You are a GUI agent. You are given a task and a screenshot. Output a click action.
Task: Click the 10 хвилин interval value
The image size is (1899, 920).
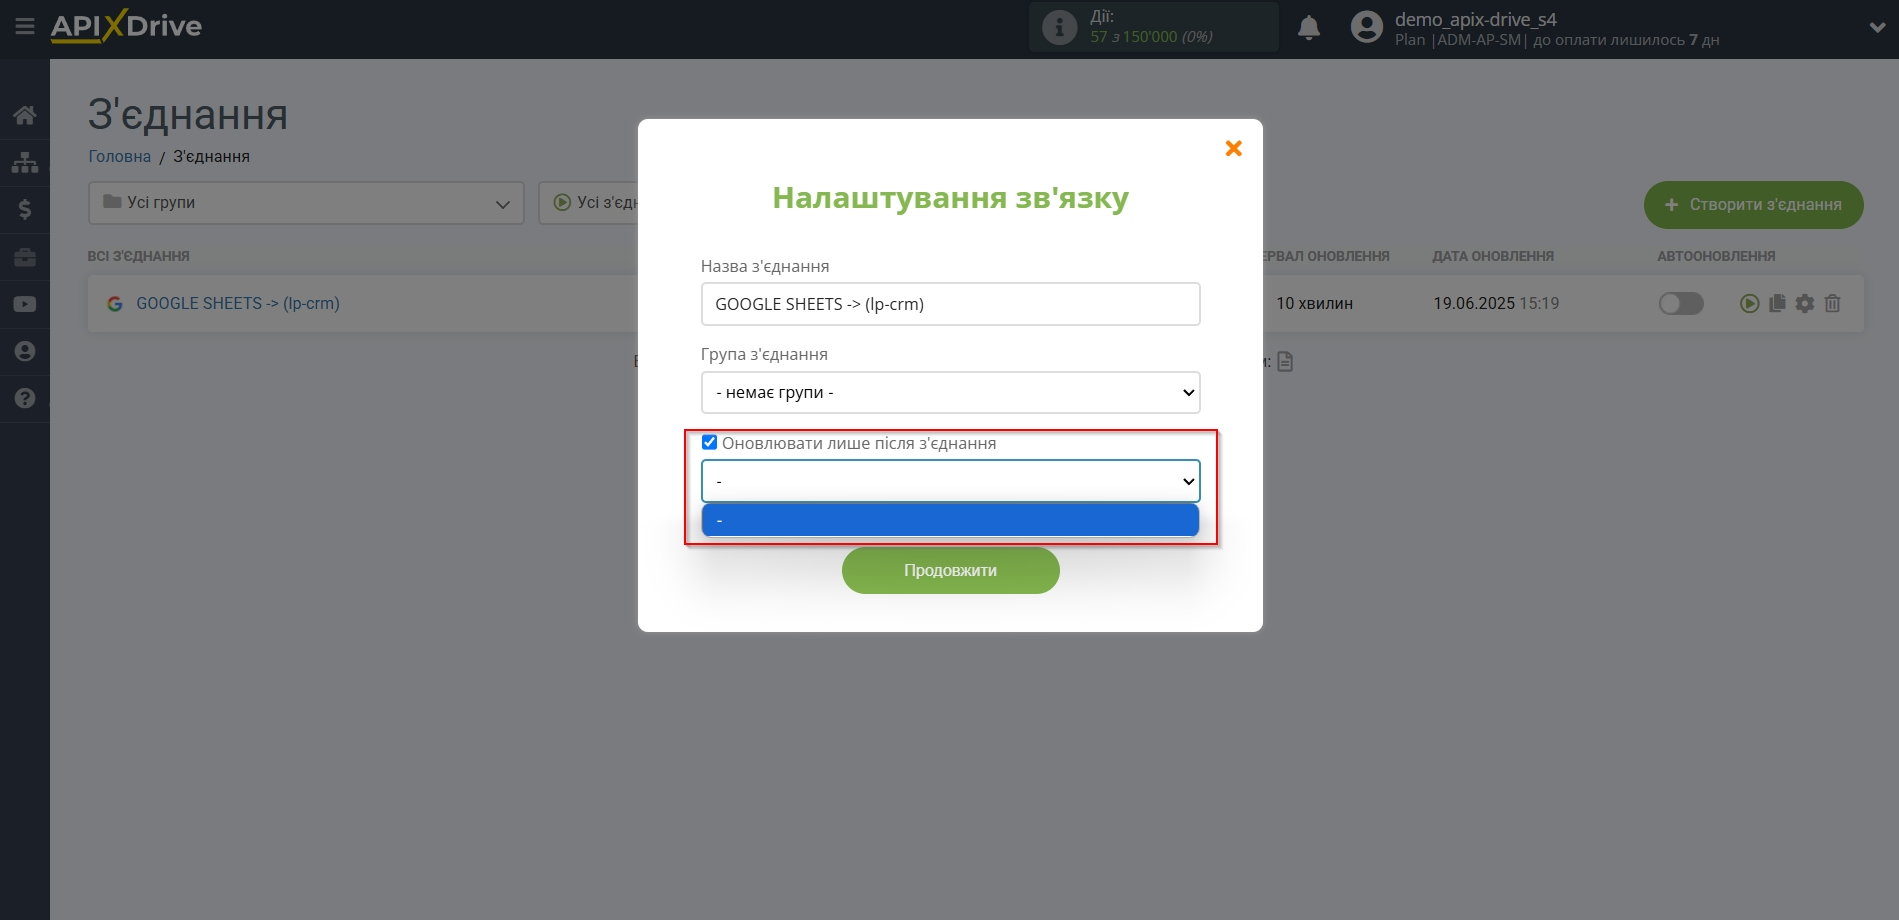coord(1314,303)
